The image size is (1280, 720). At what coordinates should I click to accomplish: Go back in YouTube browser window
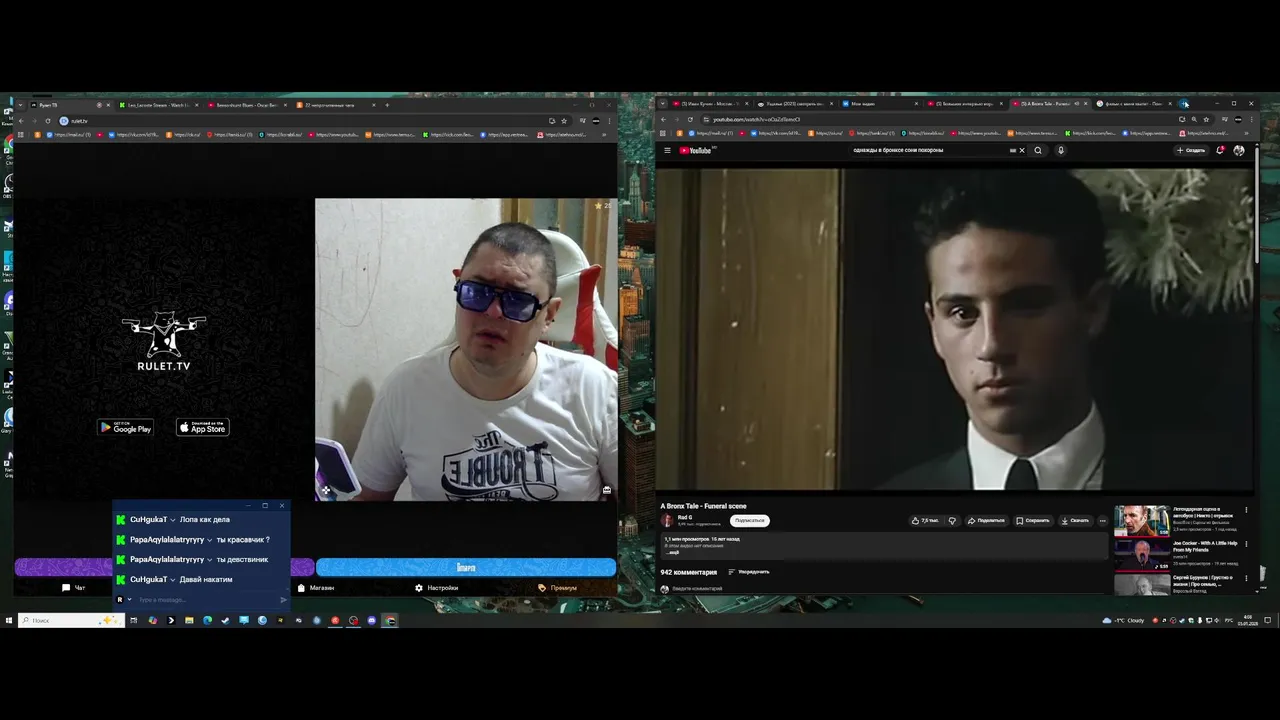tap(663, 119)
